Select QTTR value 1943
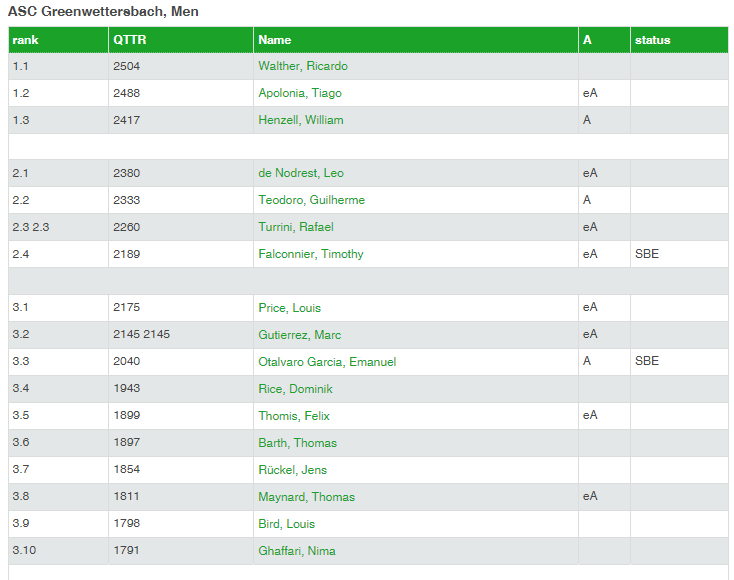Screen dimensions: 734x580 (x=126, y=388)
